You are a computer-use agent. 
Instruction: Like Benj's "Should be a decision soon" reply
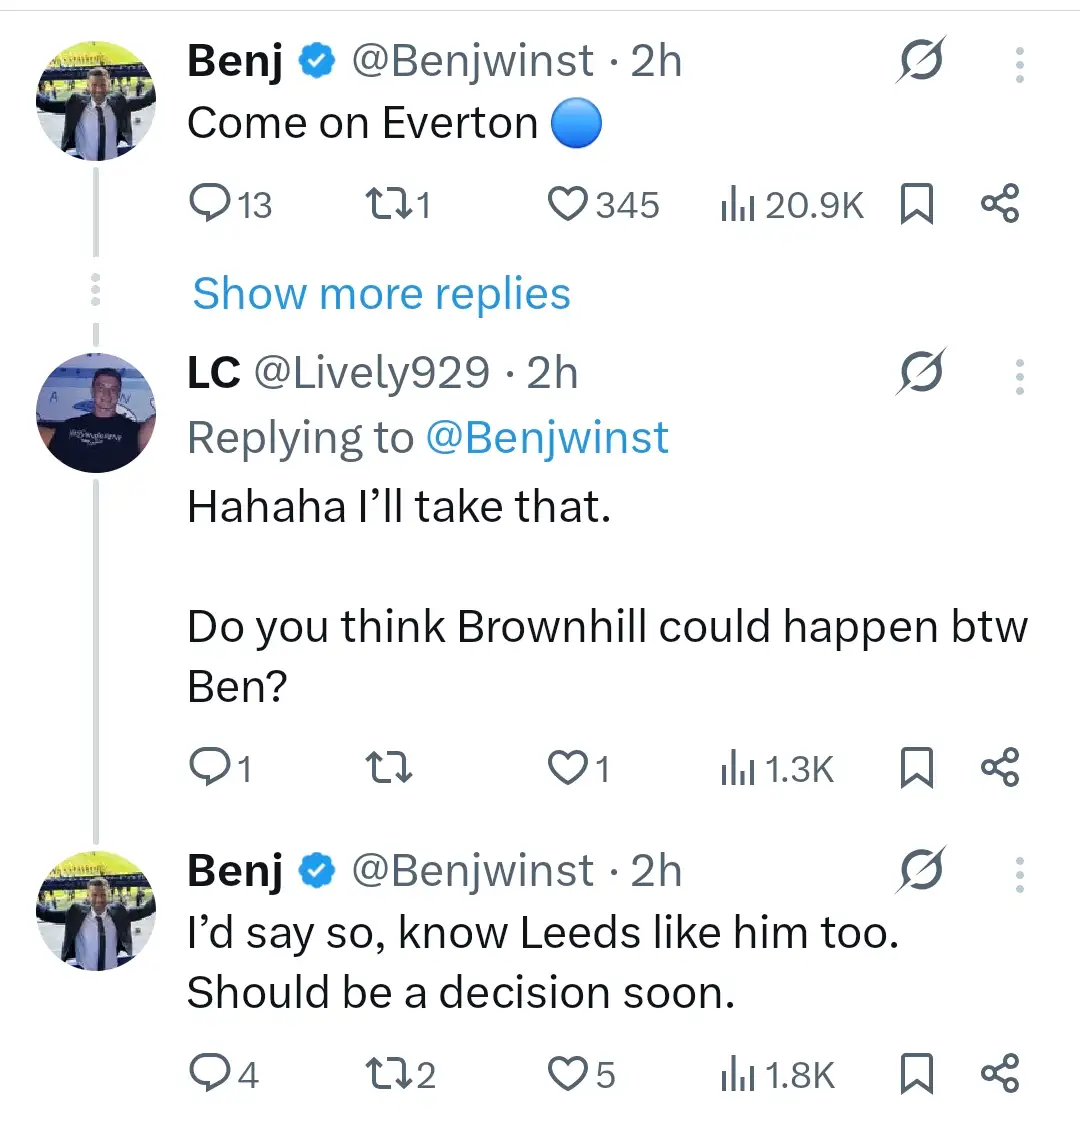coord(567,1074)
